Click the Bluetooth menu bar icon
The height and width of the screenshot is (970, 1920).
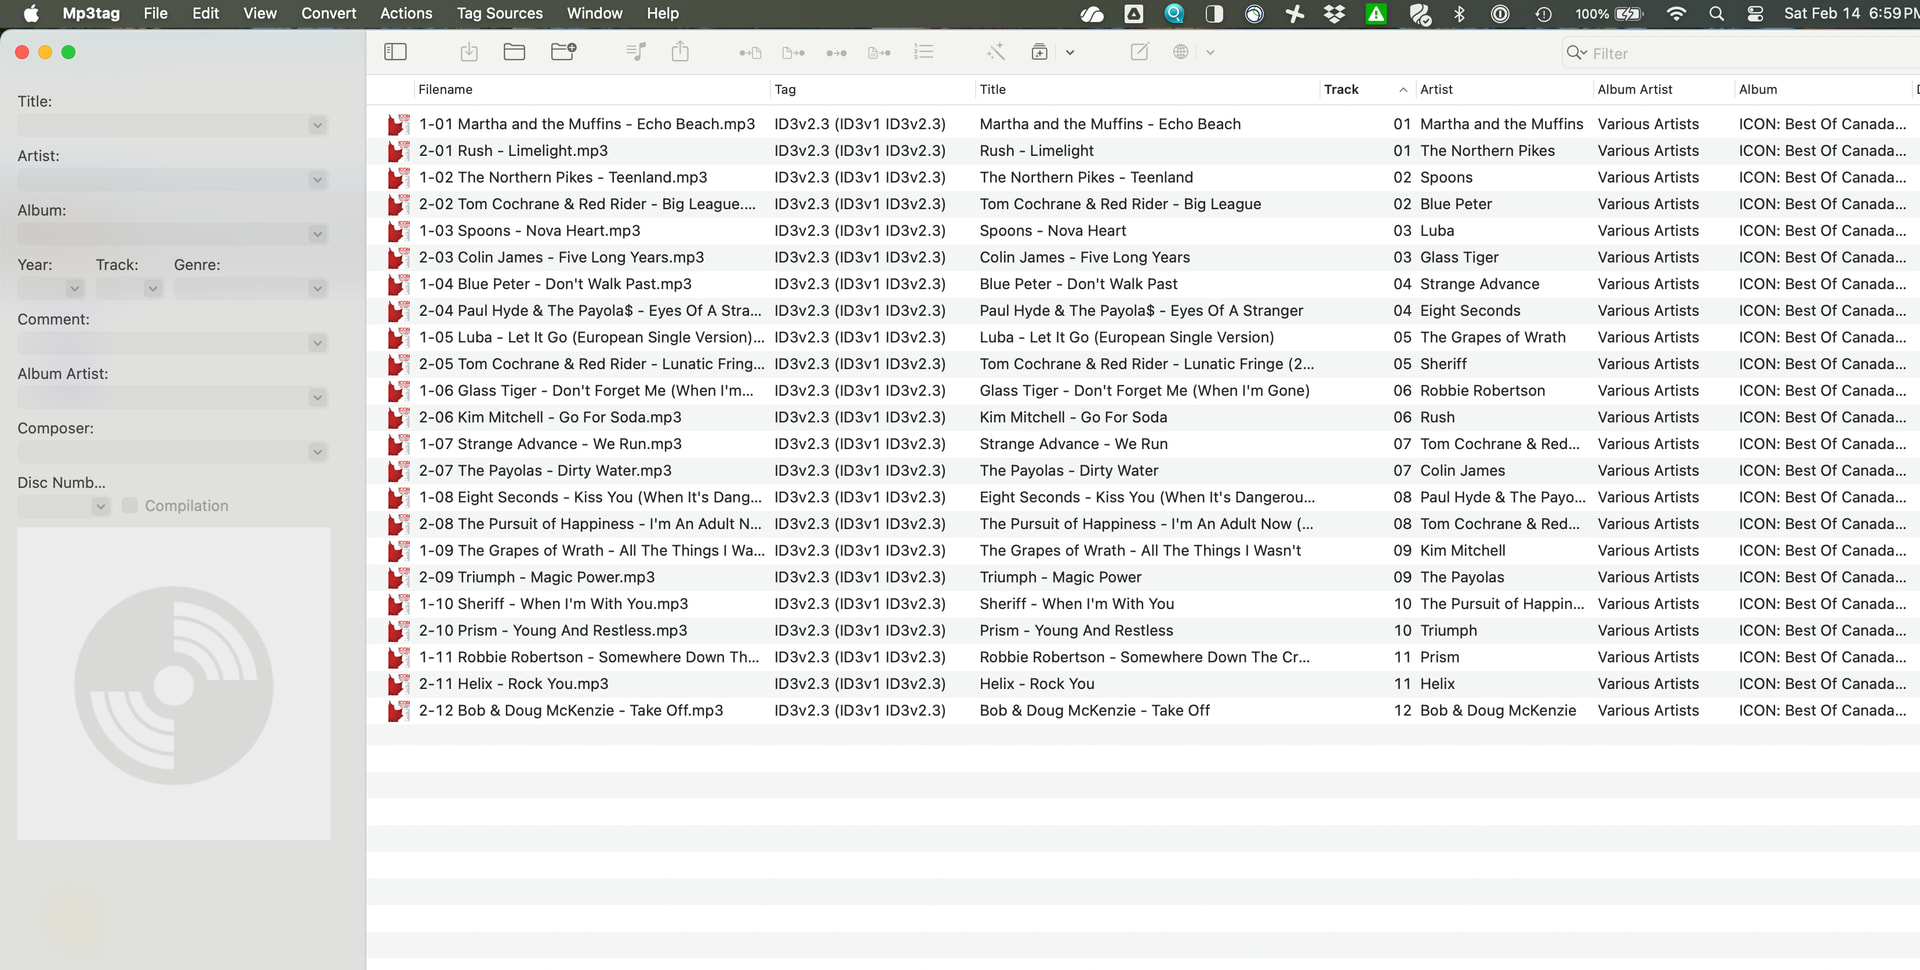(x=1460, y=14)
